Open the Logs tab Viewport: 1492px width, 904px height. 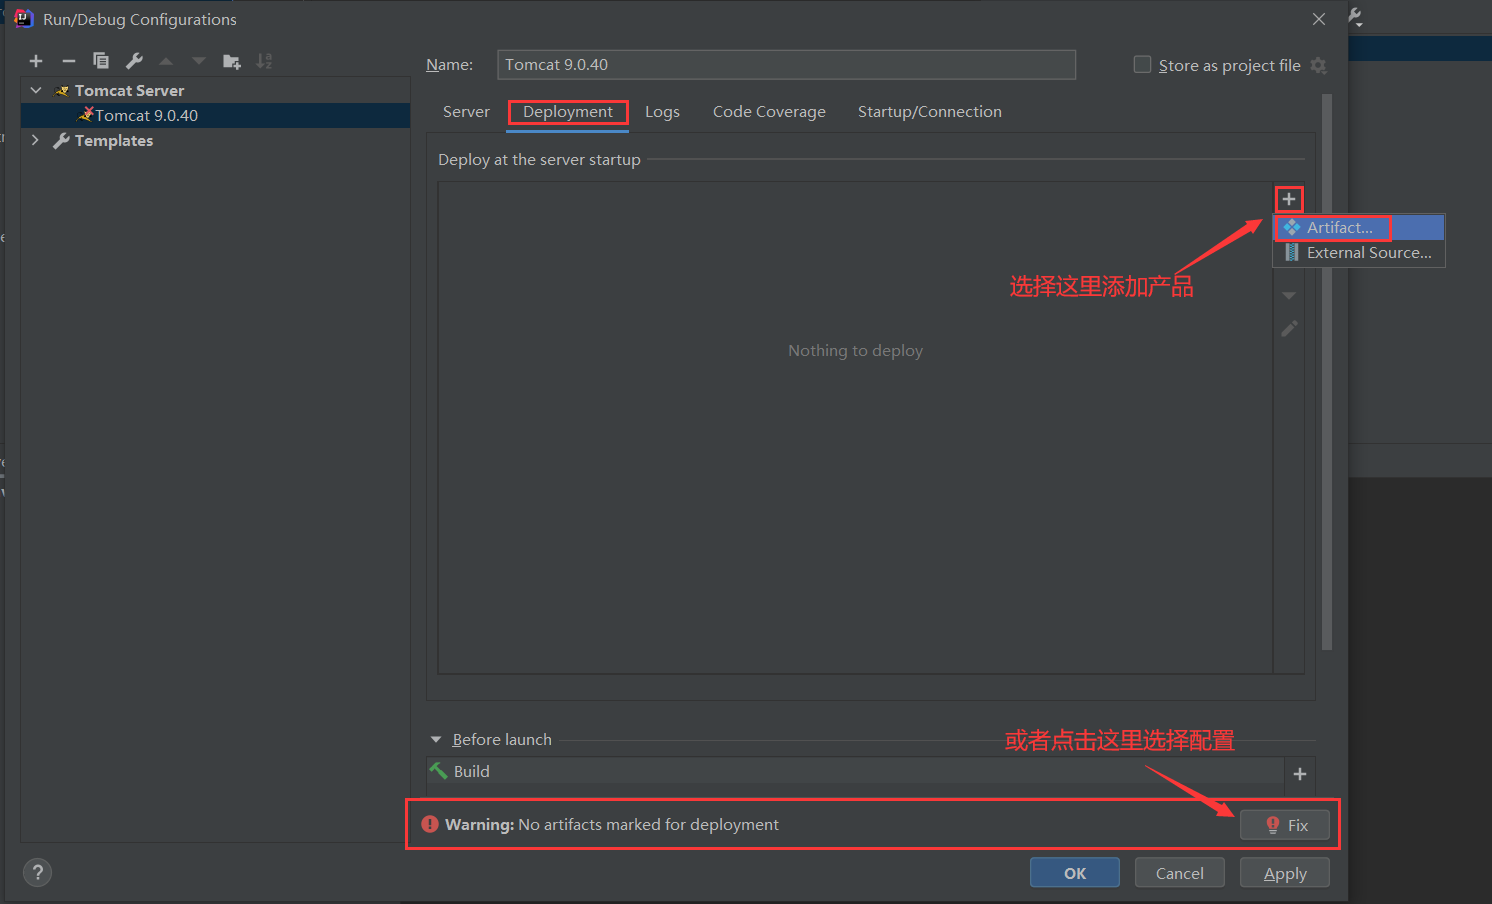point(662,112)
